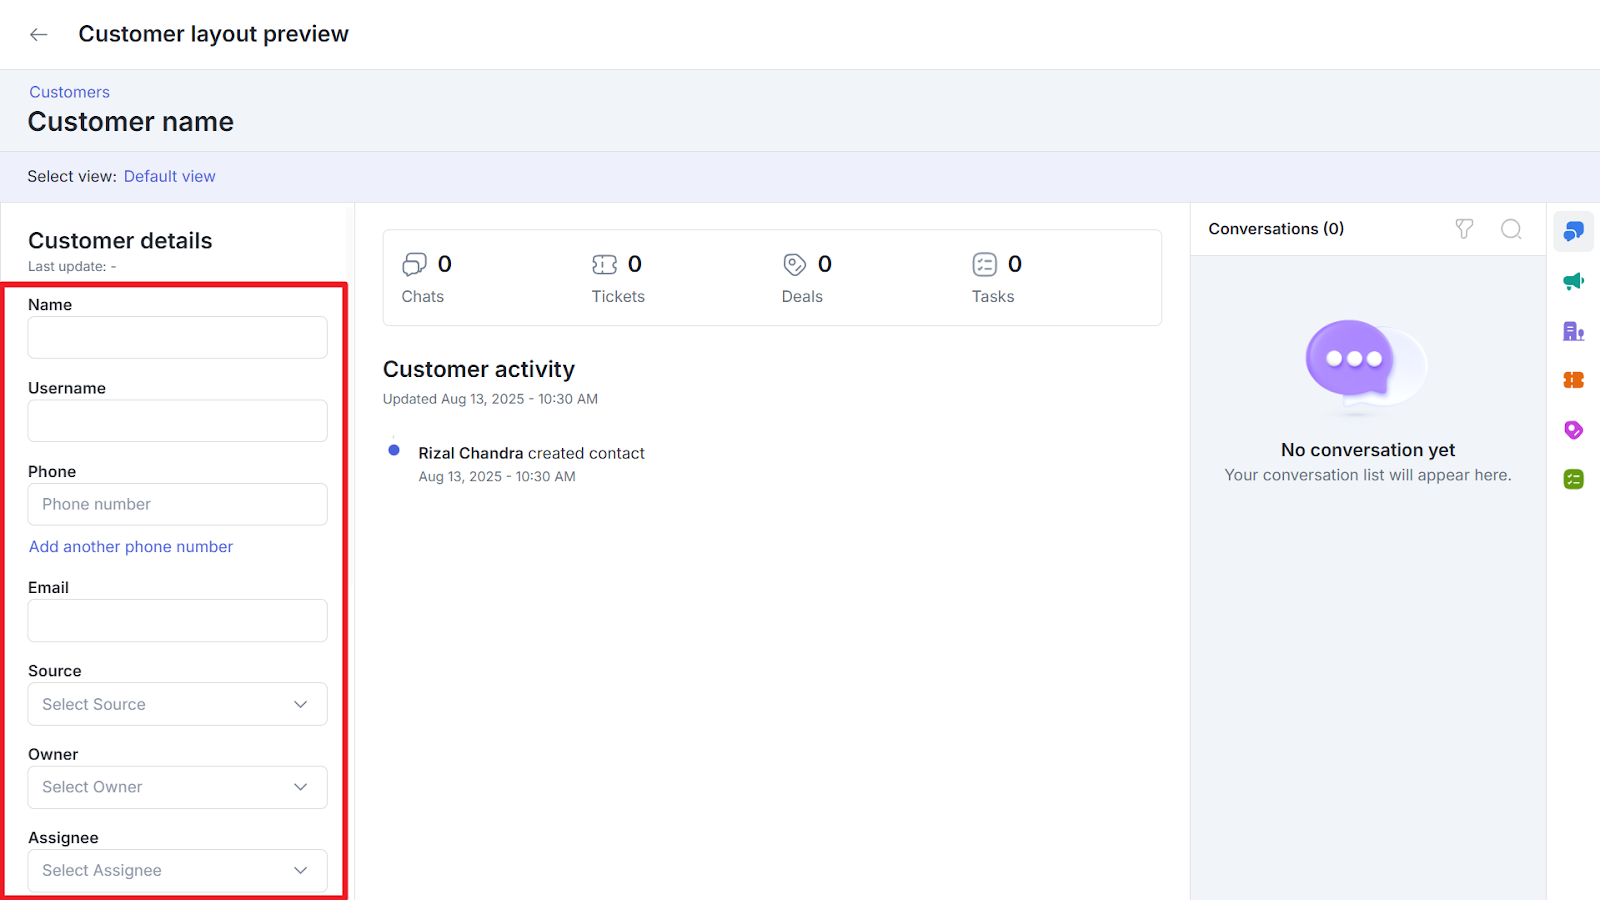Click the back arrow icon
Screen dimensions: 1600x900
(x=39, y=35)
